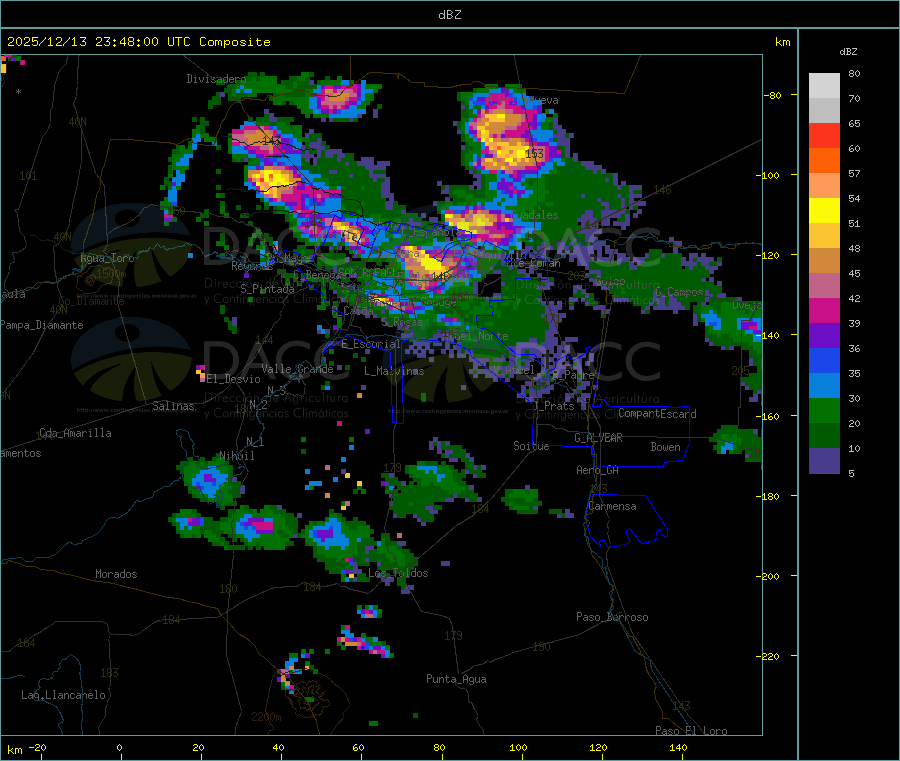
Task: Select the bright green 20–30 dBZ swatch
Action: pyautogui.click(x=824, y=410)
